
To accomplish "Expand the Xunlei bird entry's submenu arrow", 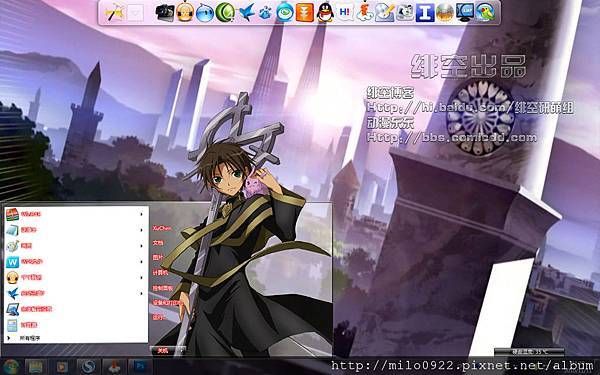I will tap(142, 293).
